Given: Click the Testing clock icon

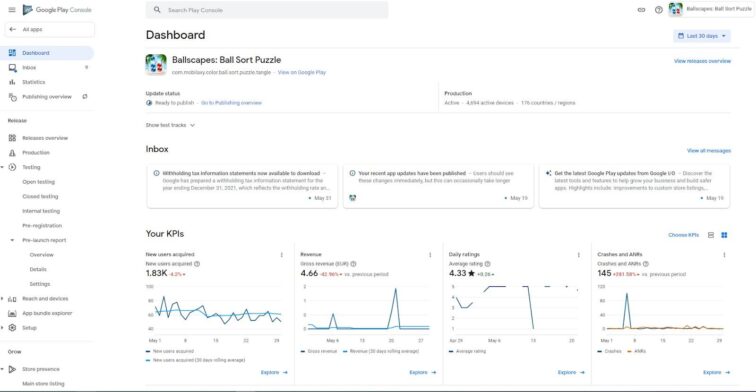Looking at the screenshot, I should coord(13,167).
